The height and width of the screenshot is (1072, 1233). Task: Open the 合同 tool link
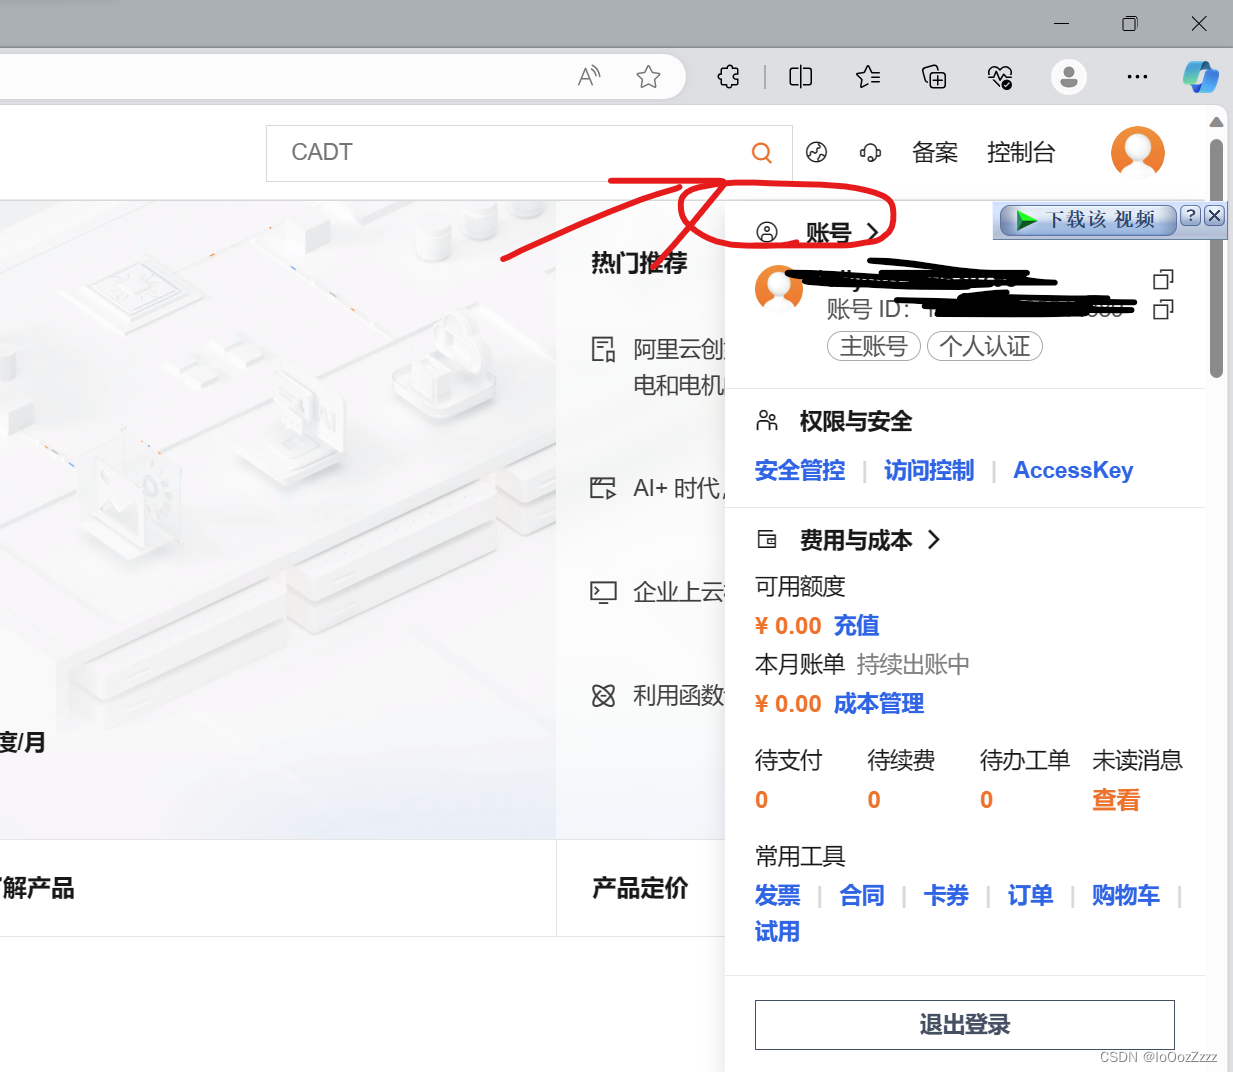[862, 895]
